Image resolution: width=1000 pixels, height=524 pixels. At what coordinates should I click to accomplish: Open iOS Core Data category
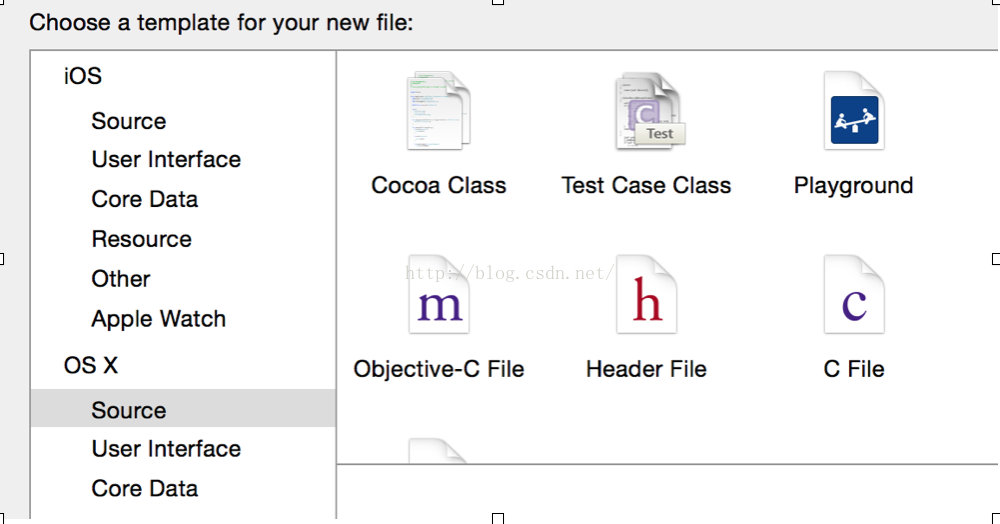pyautogui.click(x=145, y=199)
